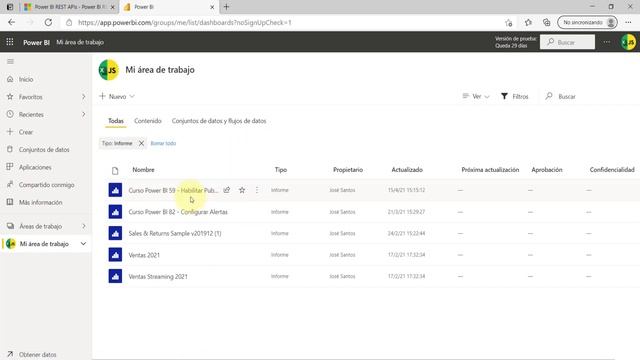The width and height of the screenshot is (640, 360).
Task: Click report icon of Curso Power BI 59
Action: point(115,190)
